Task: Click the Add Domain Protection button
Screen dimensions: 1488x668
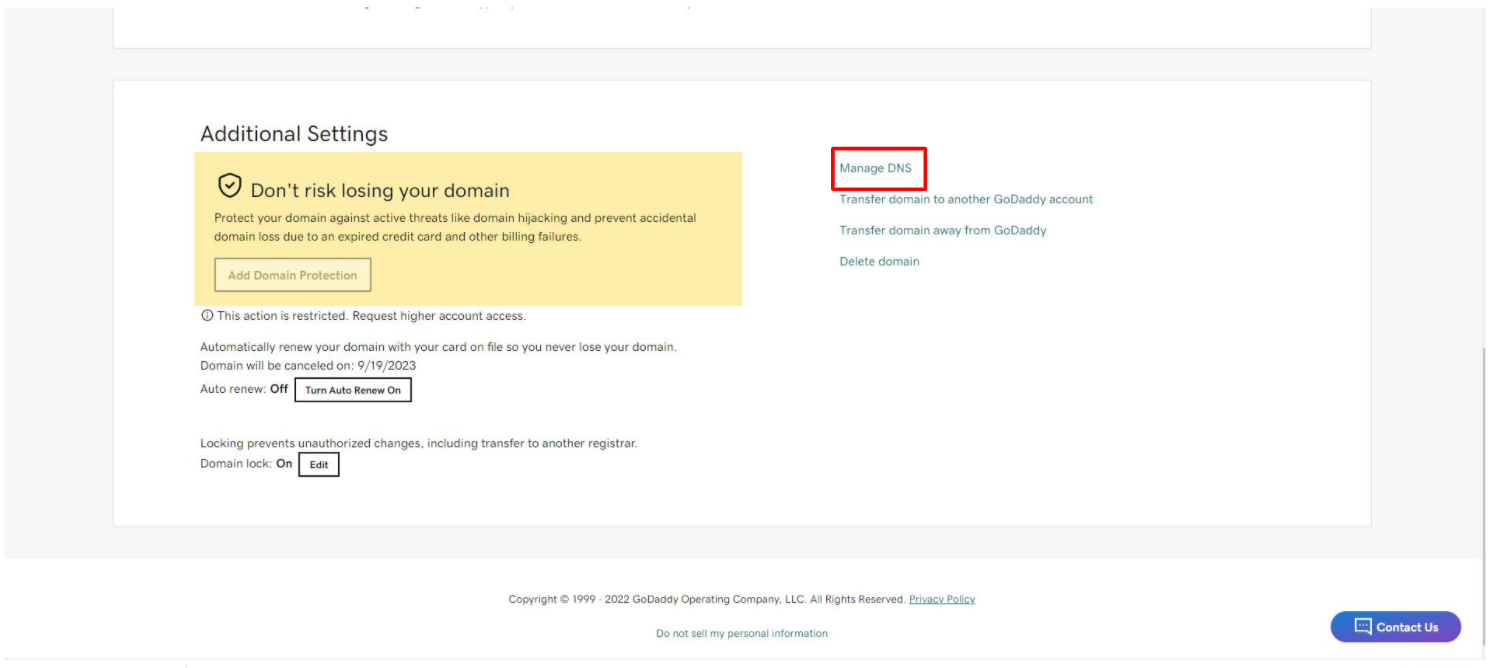Action: click(x=292, y=275)
